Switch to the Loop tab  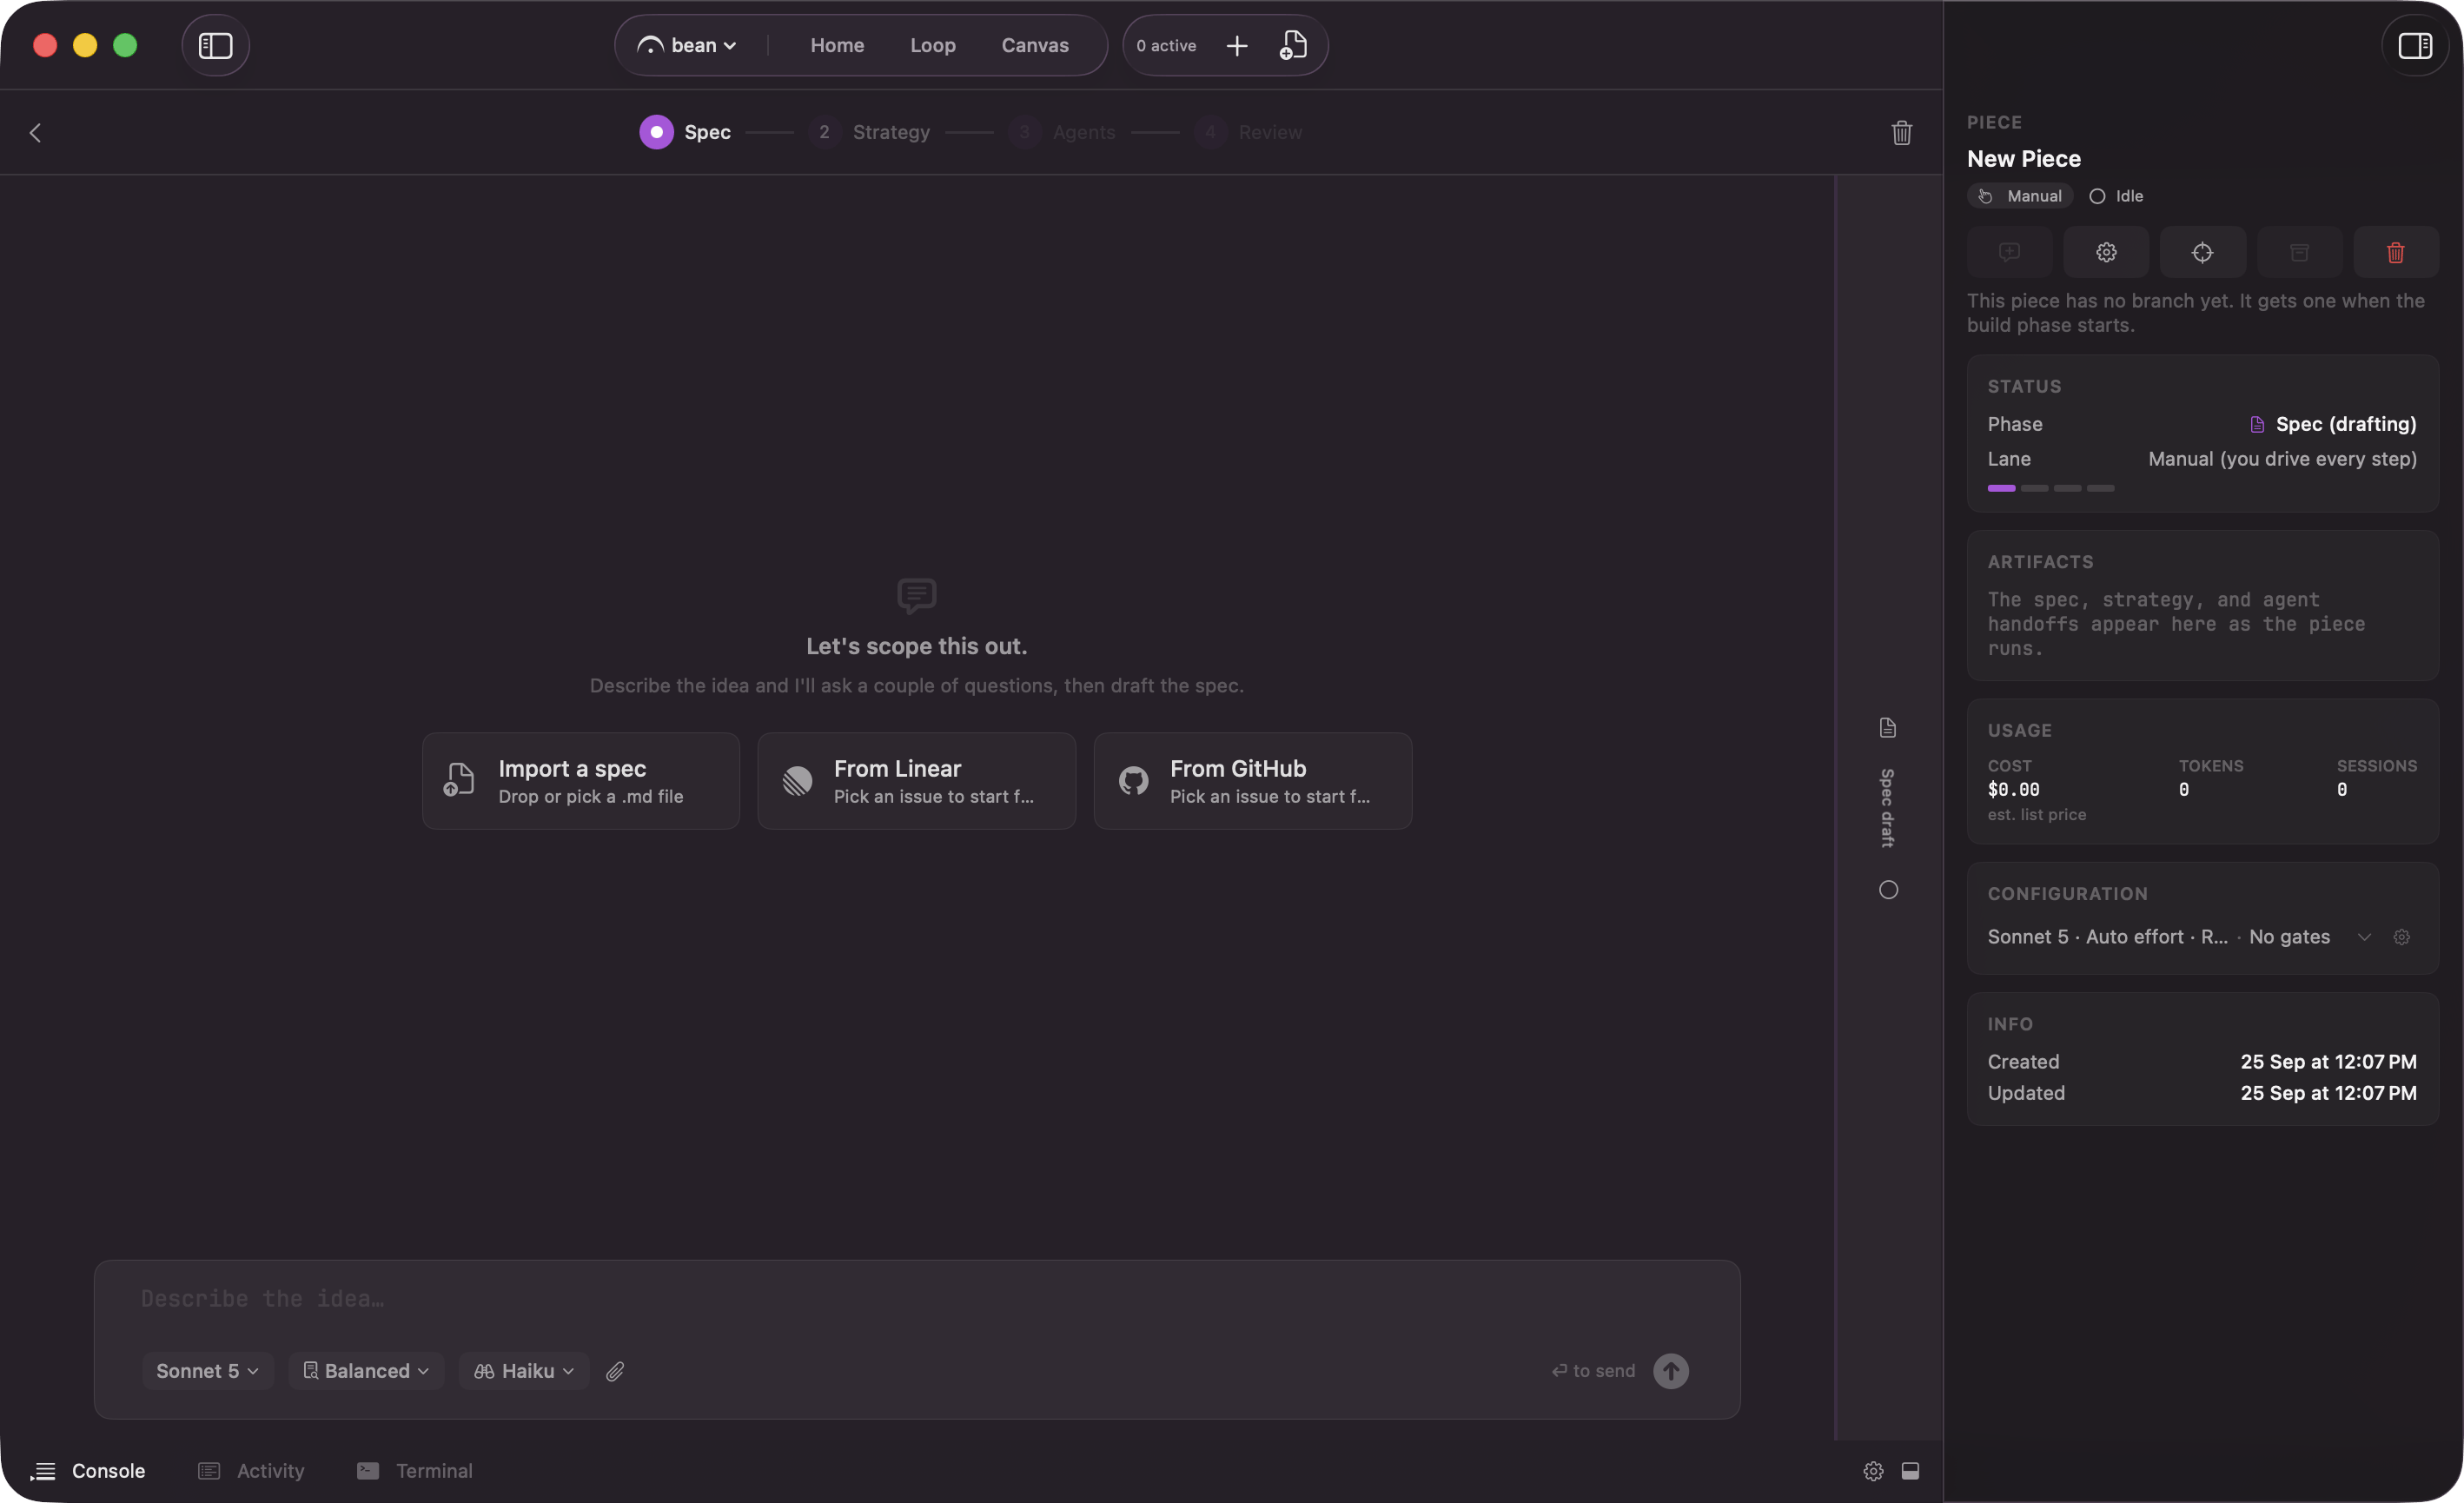pyautogui.click(x=932, y=45)
